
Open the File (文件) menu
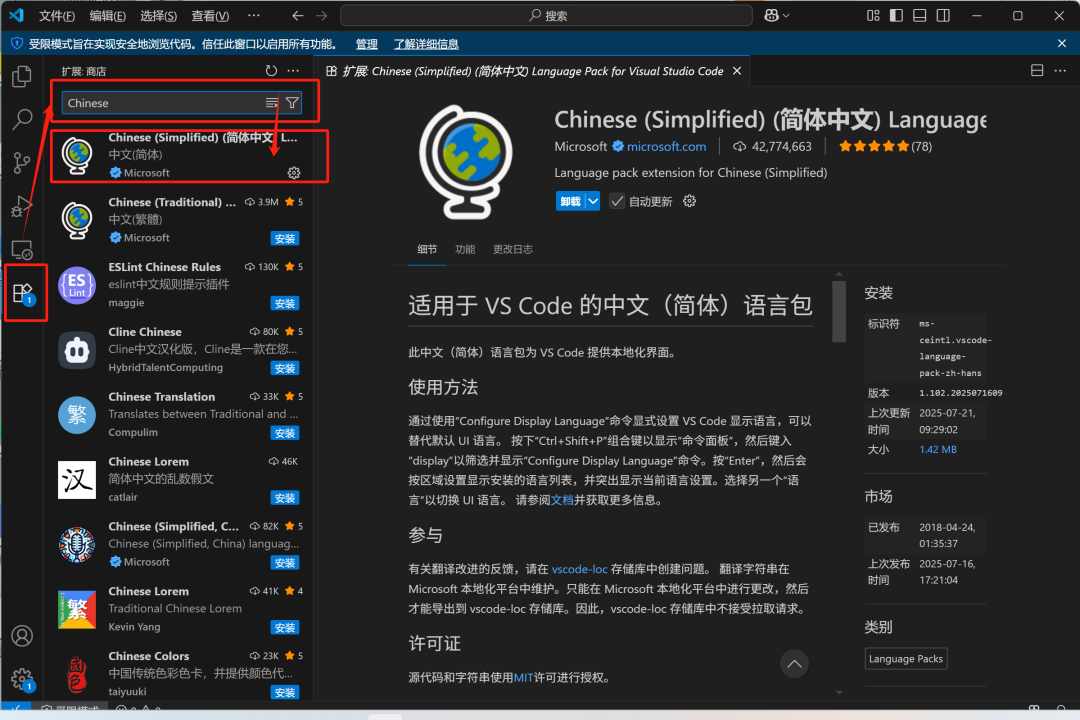(57, 15)
